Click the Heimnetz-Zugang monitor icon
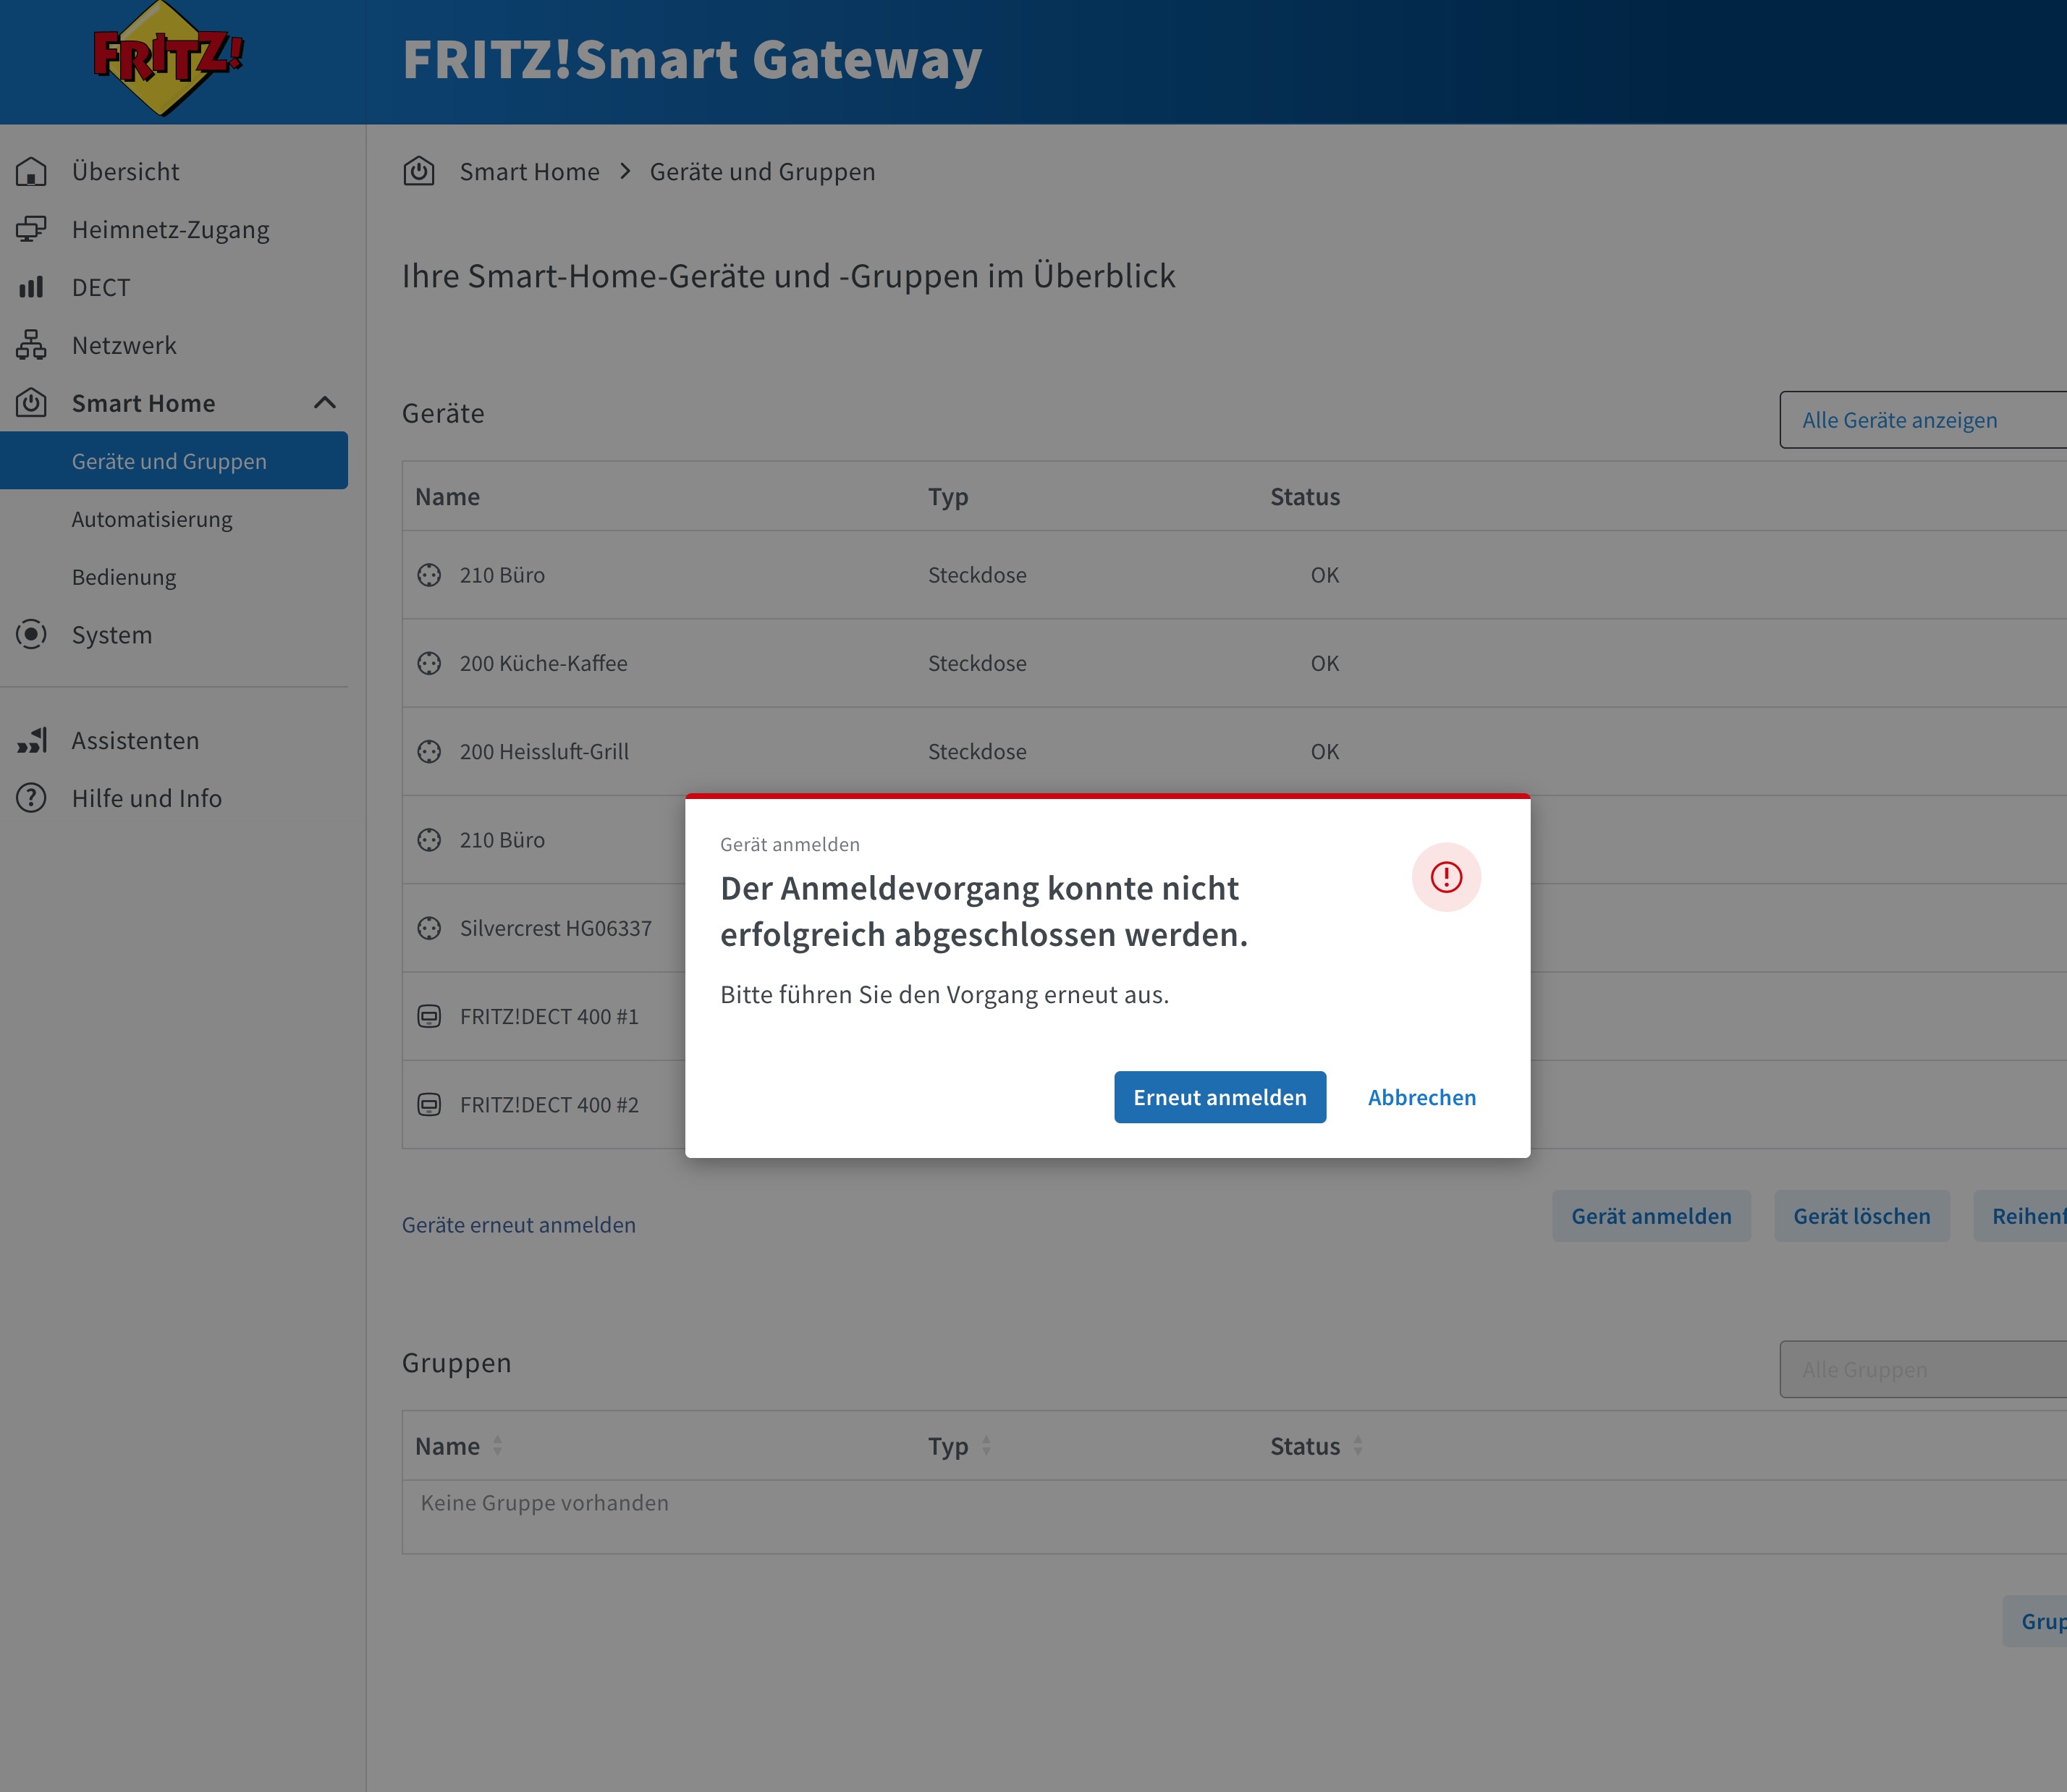Screen dimensions: 2067x1792 point(31,230)
